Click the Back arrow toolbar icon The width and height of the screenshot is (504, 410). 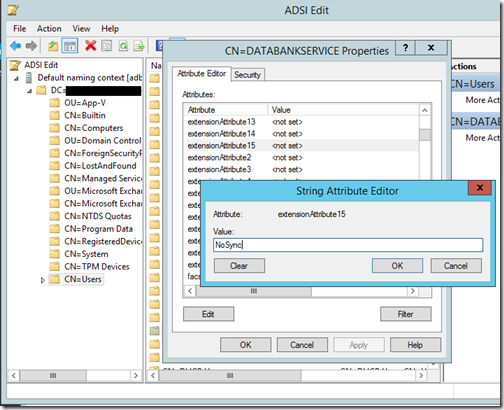click(x=15, y=46)
